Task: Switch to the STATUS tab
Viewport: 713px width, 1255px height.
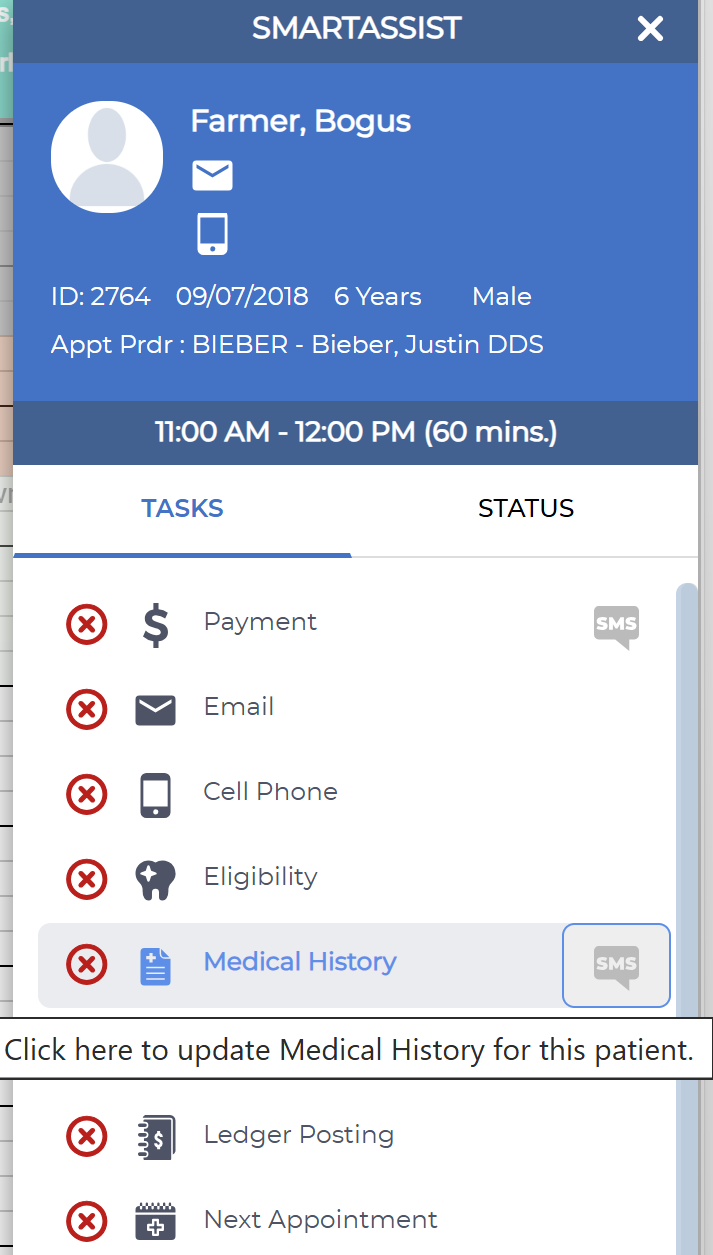Action: pos(525,508)
